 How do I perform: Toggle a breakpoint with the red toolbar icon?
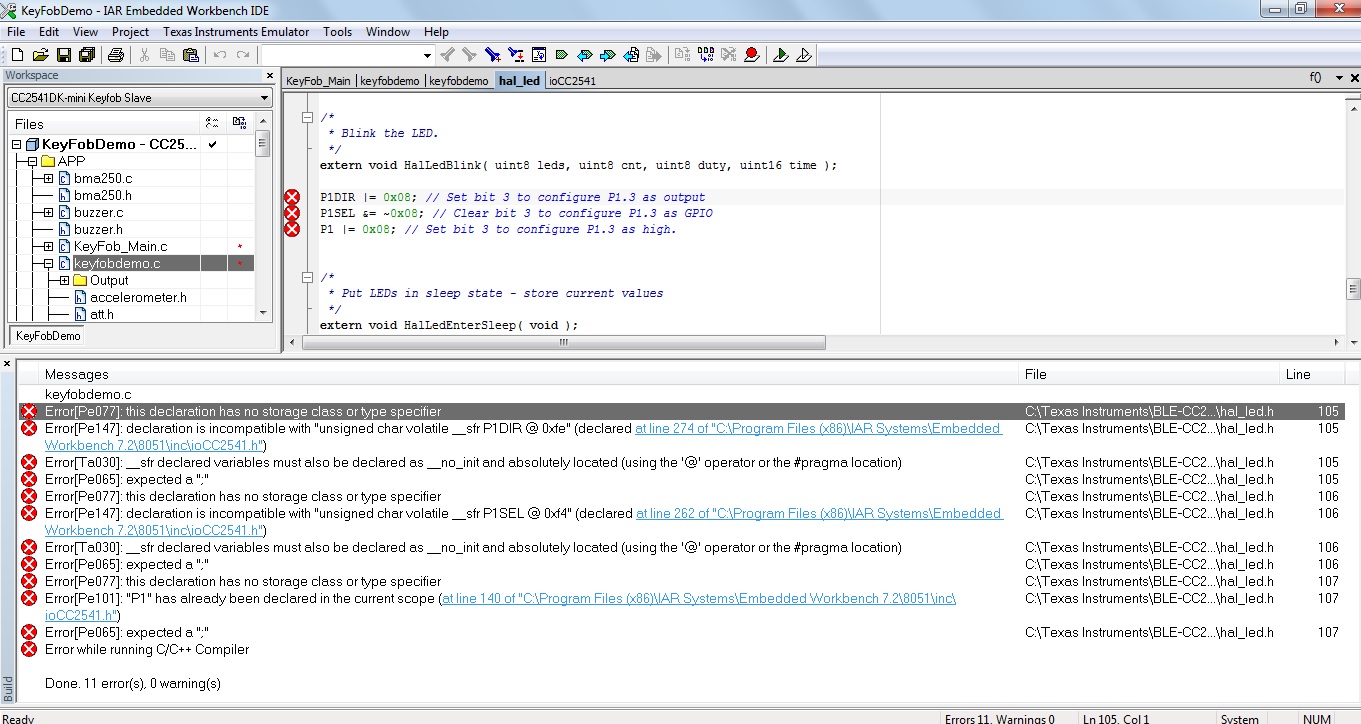pos(752,55)
